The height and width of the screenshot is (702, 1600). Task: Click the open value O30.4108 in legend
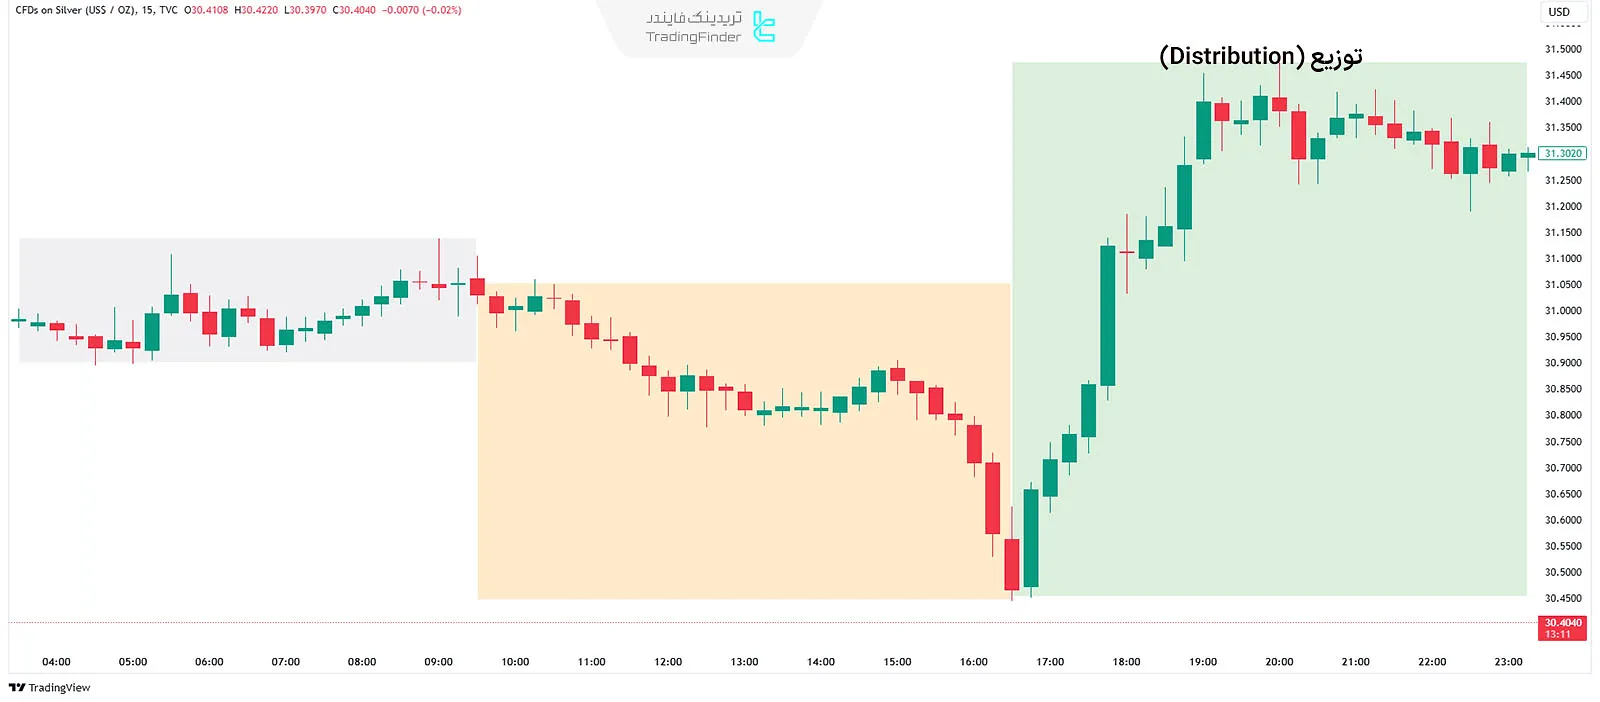click(x=206, y=10)
